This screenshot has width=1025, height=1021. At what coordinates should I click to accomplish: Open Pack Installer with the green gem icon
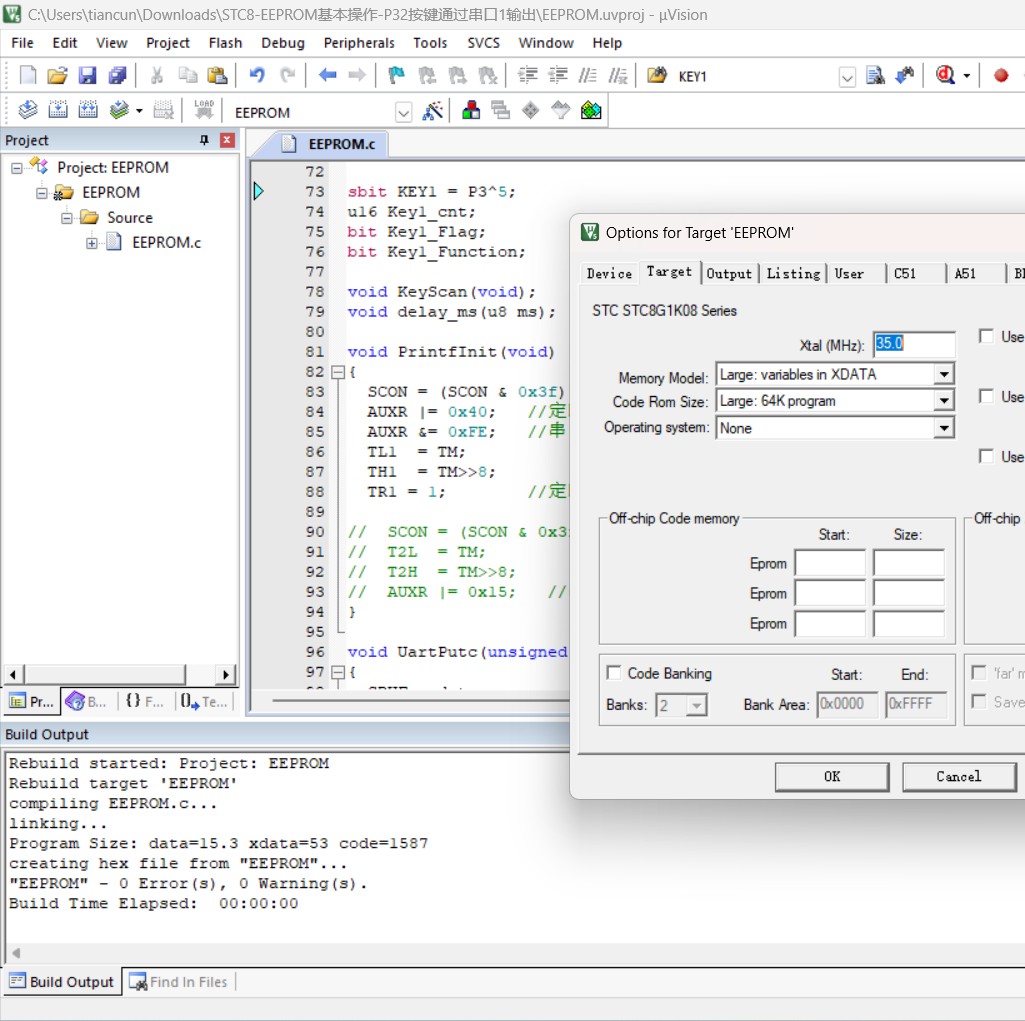(591, 110)
